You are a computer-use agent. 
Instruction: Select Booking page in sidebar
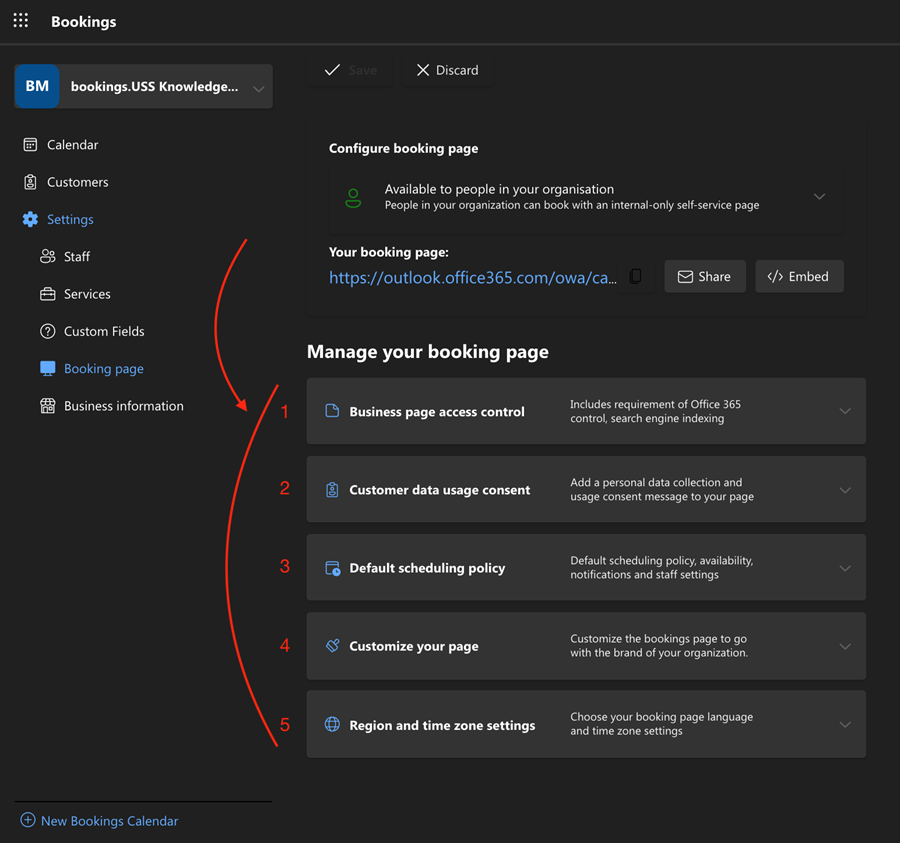104,368
